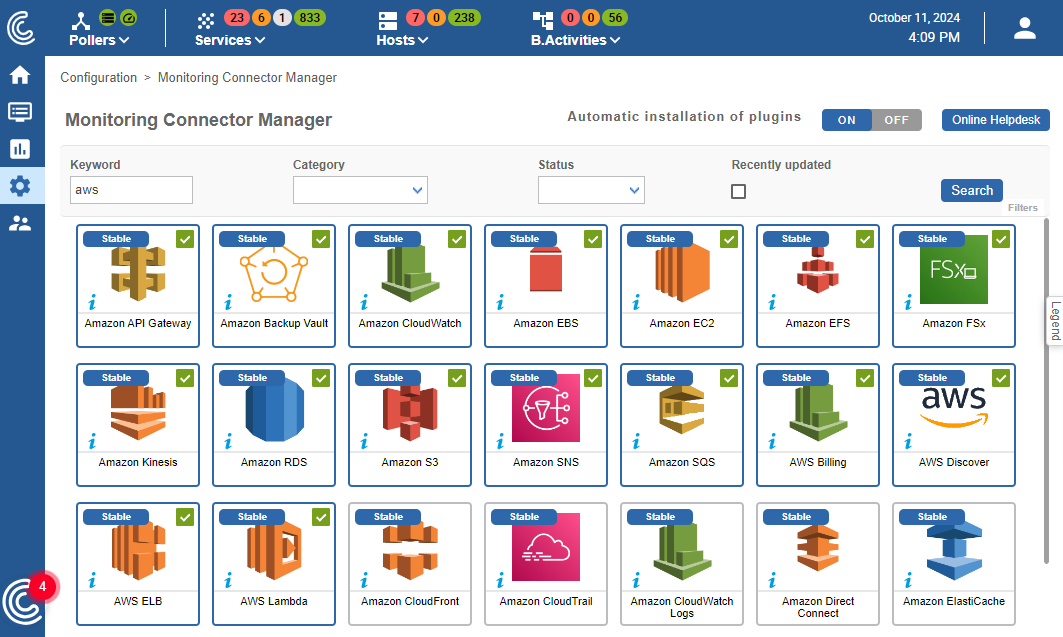Enable the Recently updated checkbox
The height and width of the screenshot is (637, 1063).
click(x=738, y=190)
